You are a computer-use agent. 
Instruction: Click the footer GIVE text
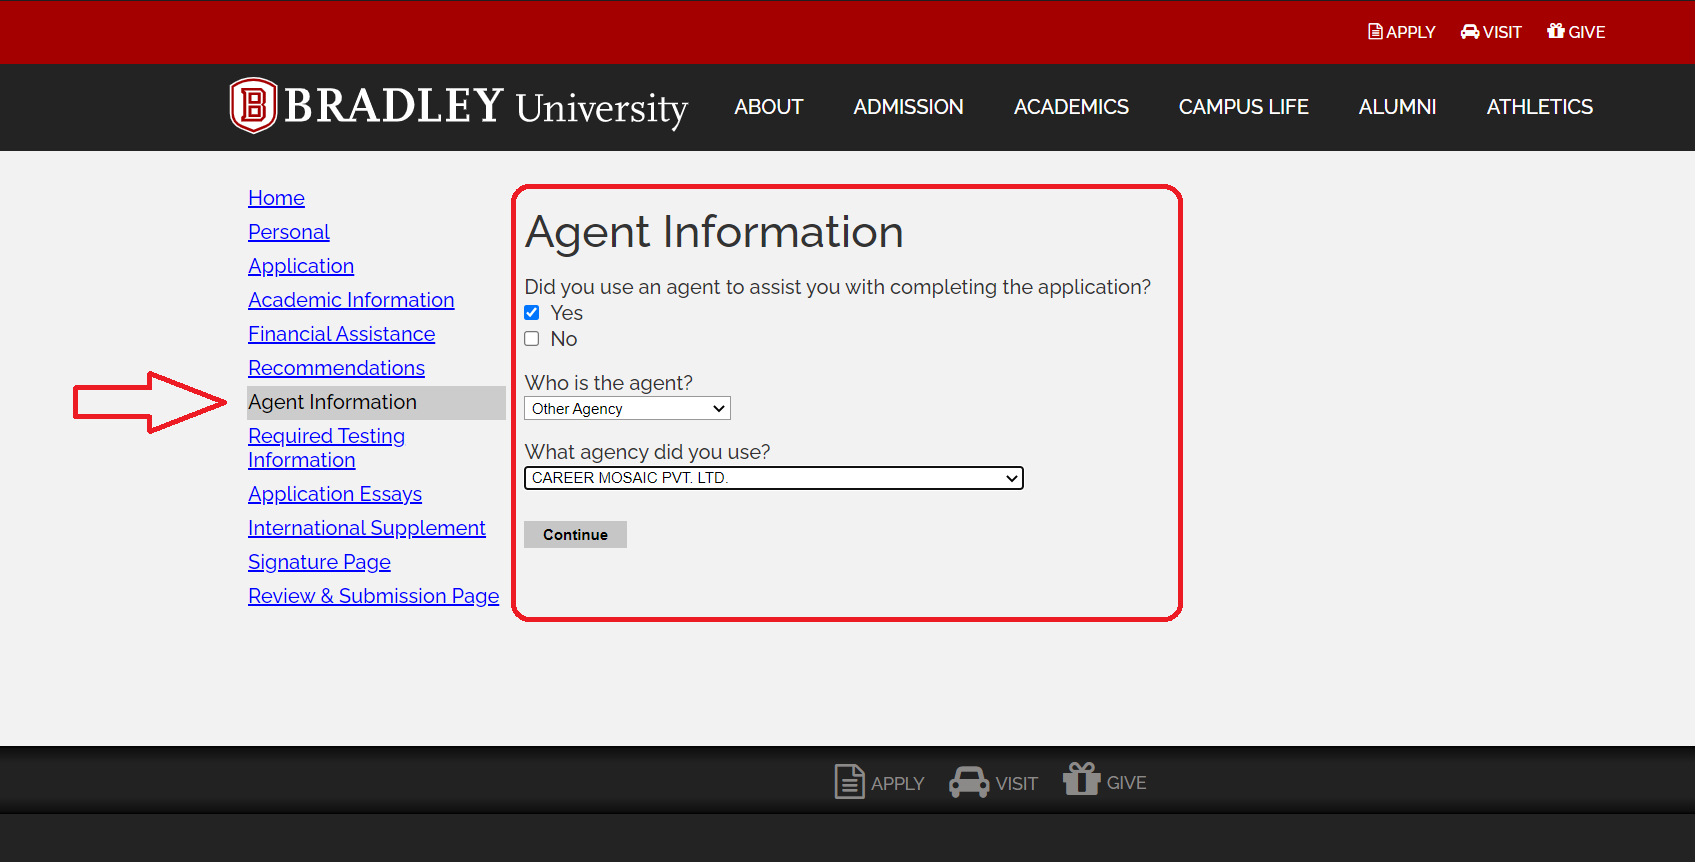point(1126,783)
